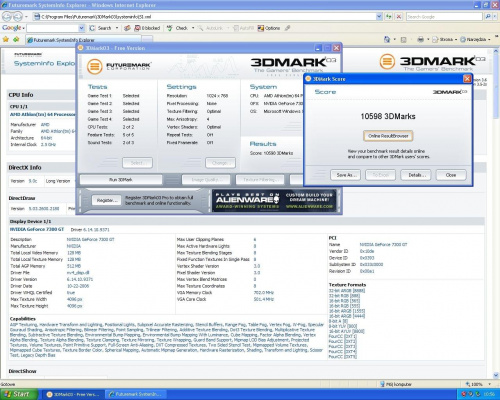Open Favorites Center star icon

tap(6, 39)
